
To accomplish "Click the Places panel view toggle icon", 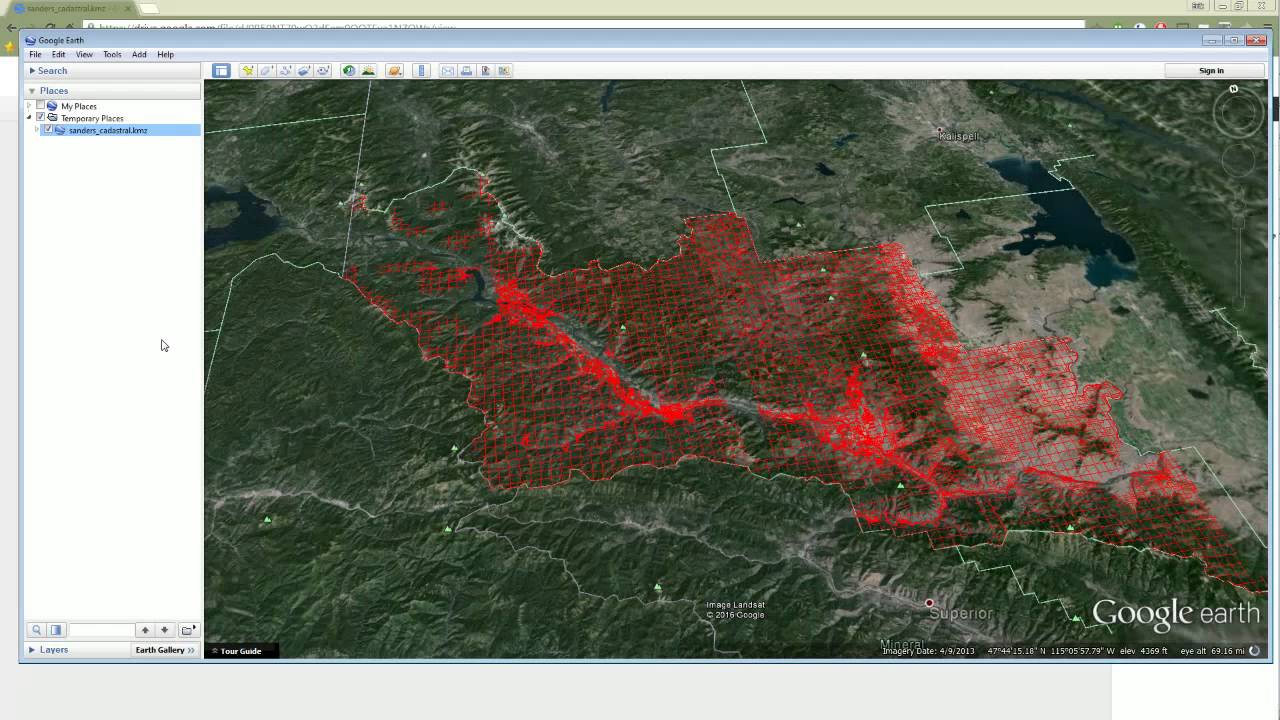I will [x=56, y=630].
